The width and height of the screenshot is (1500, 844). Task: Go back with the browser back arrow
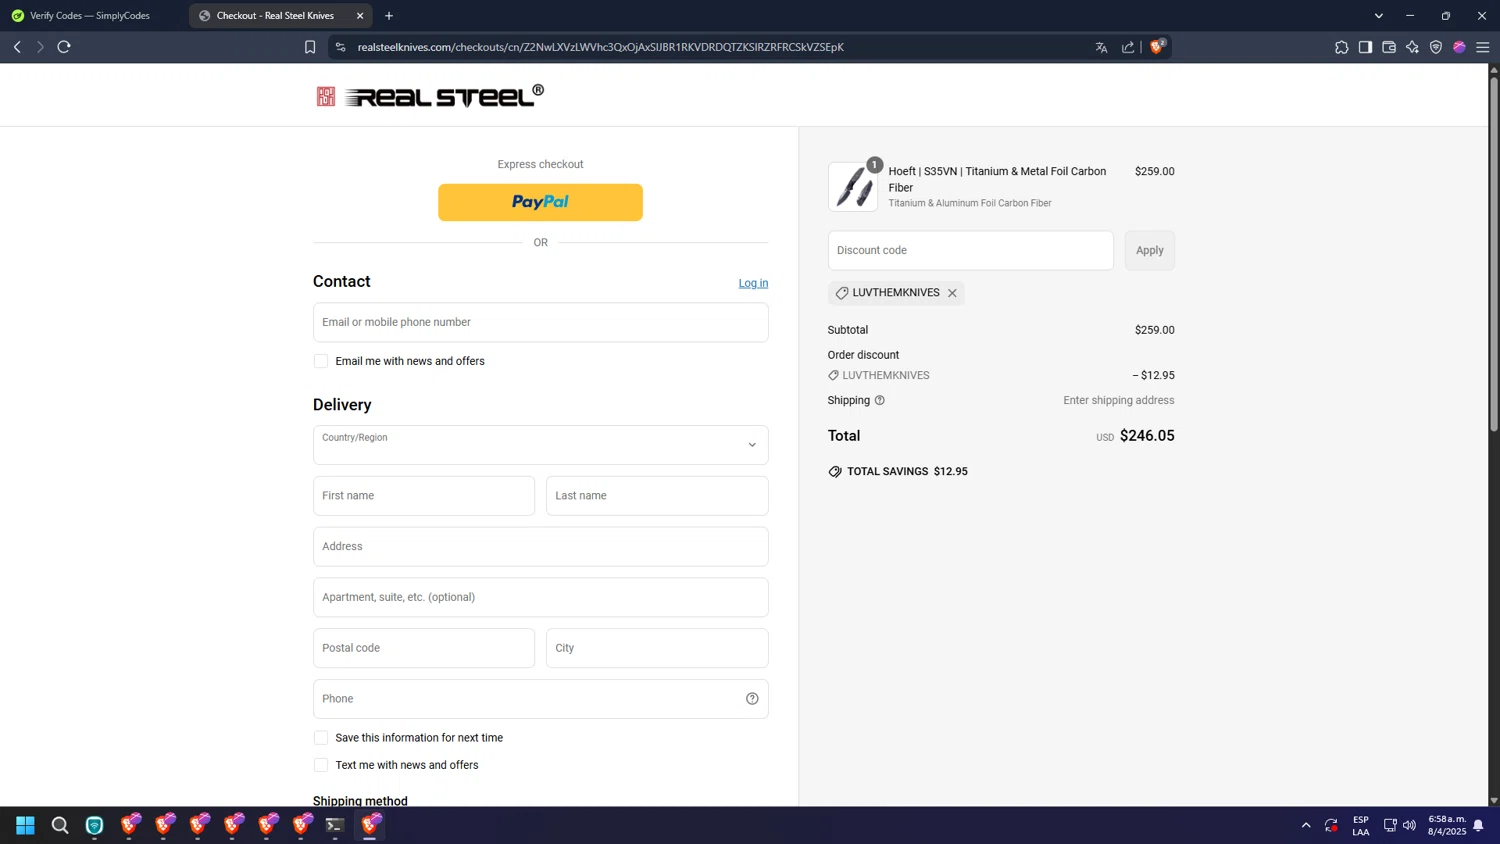pyautogui.click(x=17, y=47)
